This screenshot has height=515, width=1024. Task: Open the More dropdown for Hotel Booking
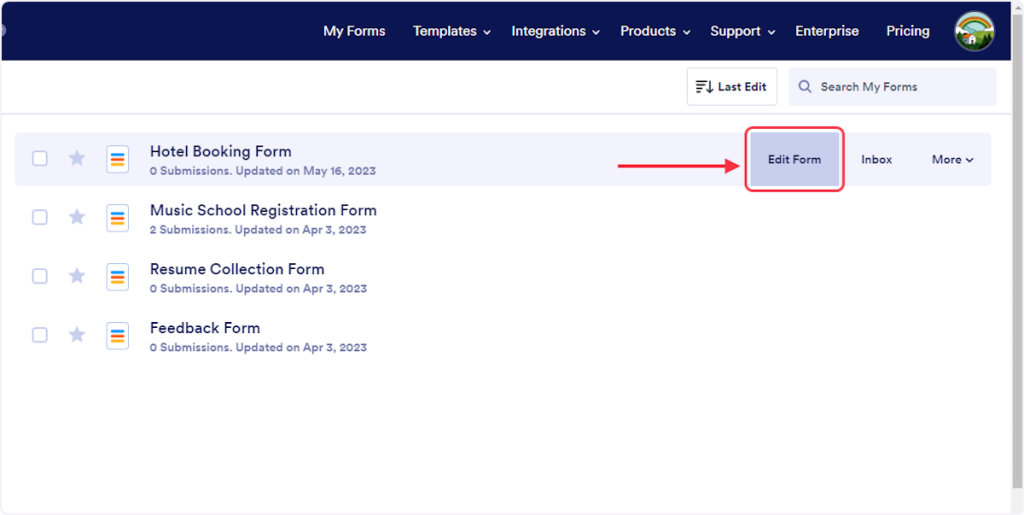tap(952, 159)
